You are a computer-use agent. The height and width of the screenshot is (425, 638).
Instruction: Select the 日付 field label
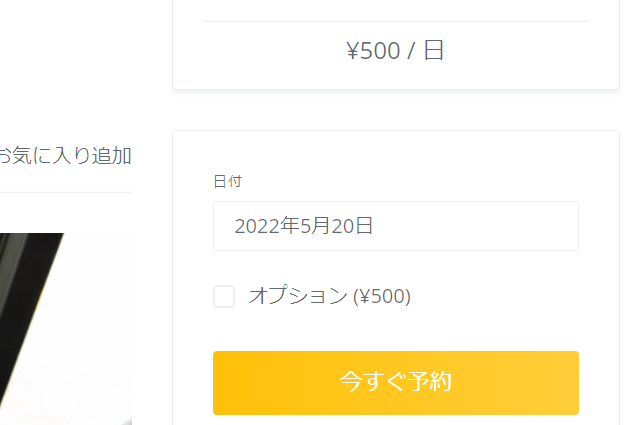coord(227,181)
